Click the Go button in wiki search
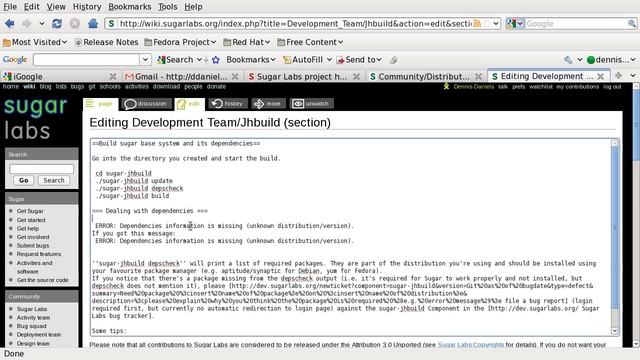Viewport: 640px width, 360px height. (23, 180)
